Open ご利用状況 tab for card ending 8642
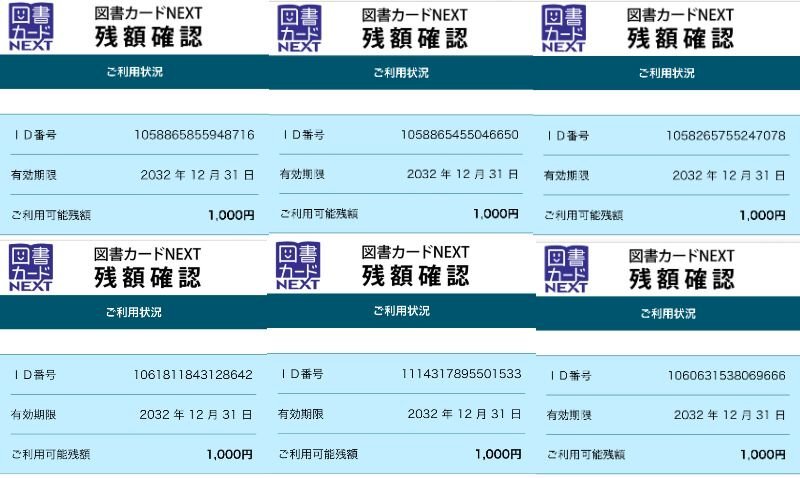The width and height of the screenshot is (800, 478). [x=134, y=312]
